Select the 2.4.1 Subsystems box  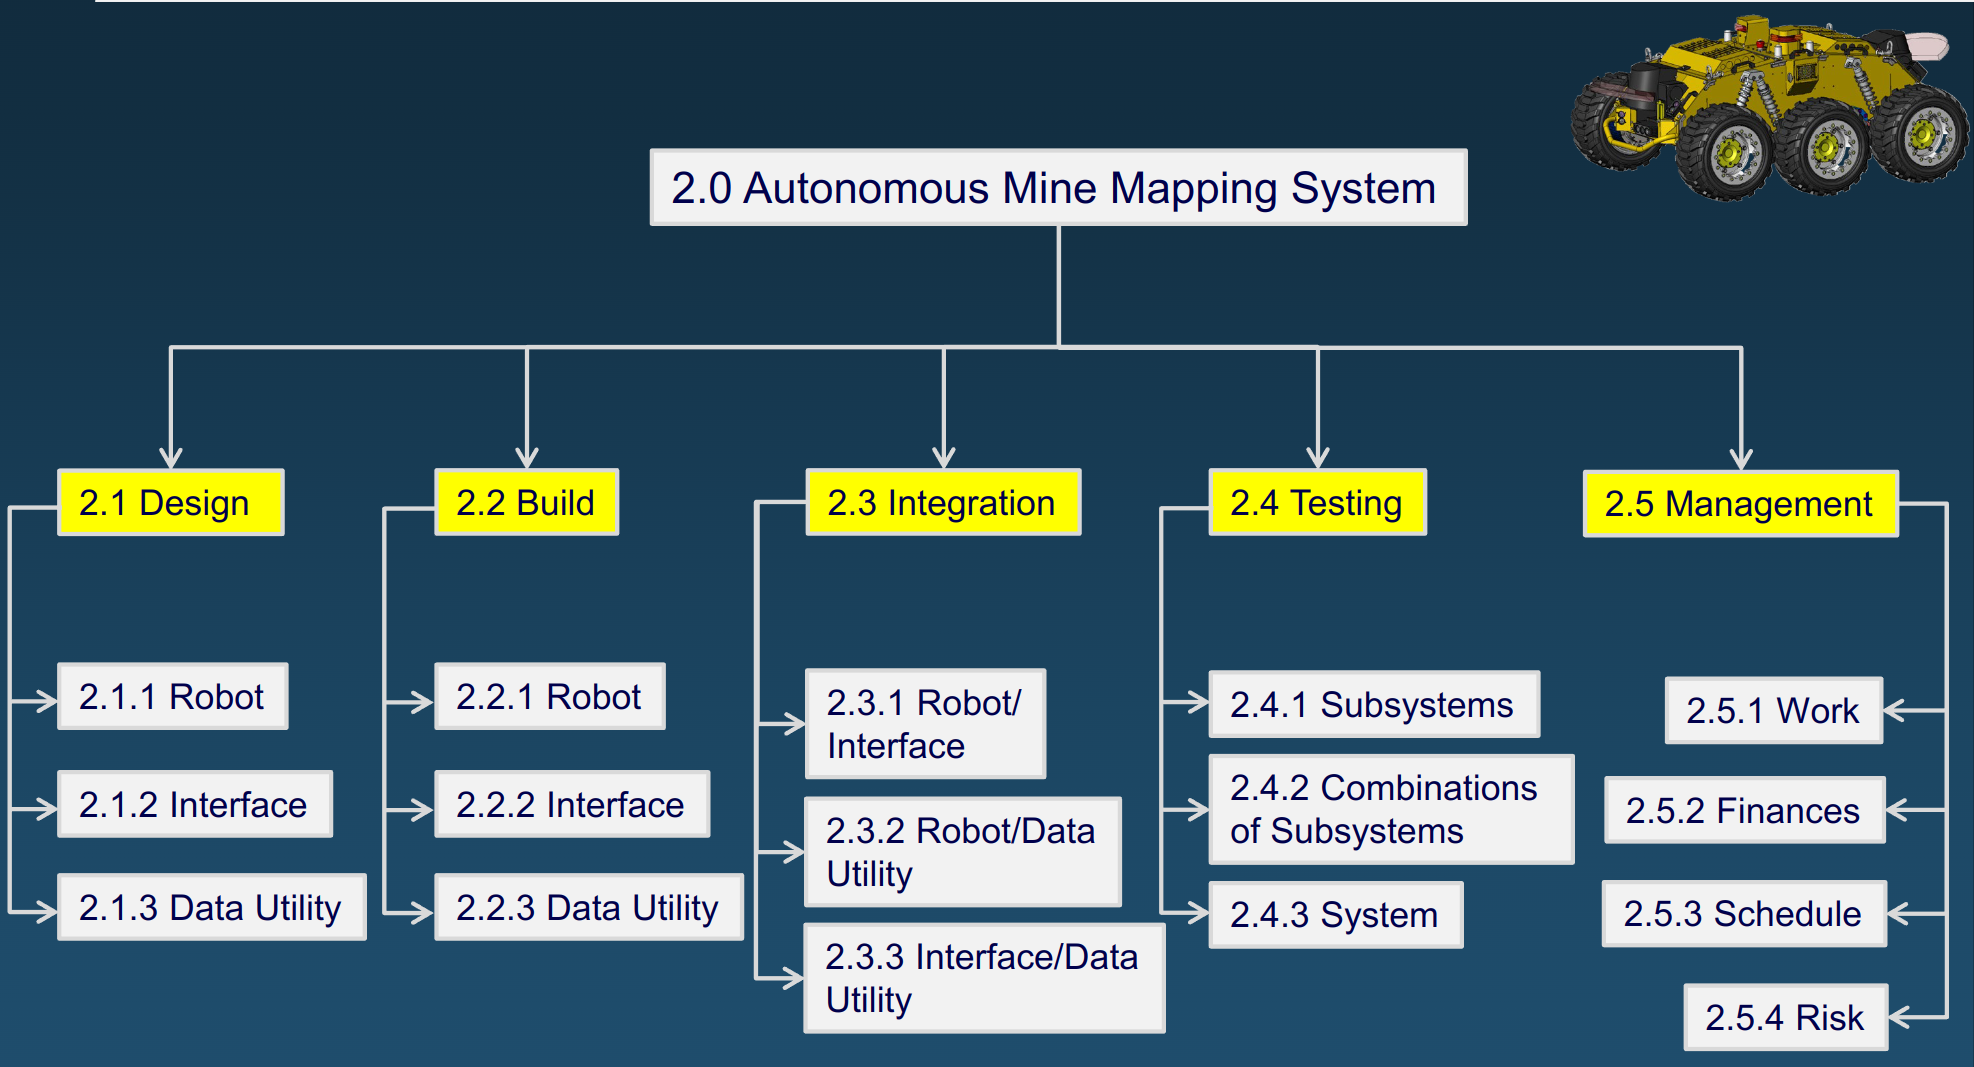(x=1373, y=704)
